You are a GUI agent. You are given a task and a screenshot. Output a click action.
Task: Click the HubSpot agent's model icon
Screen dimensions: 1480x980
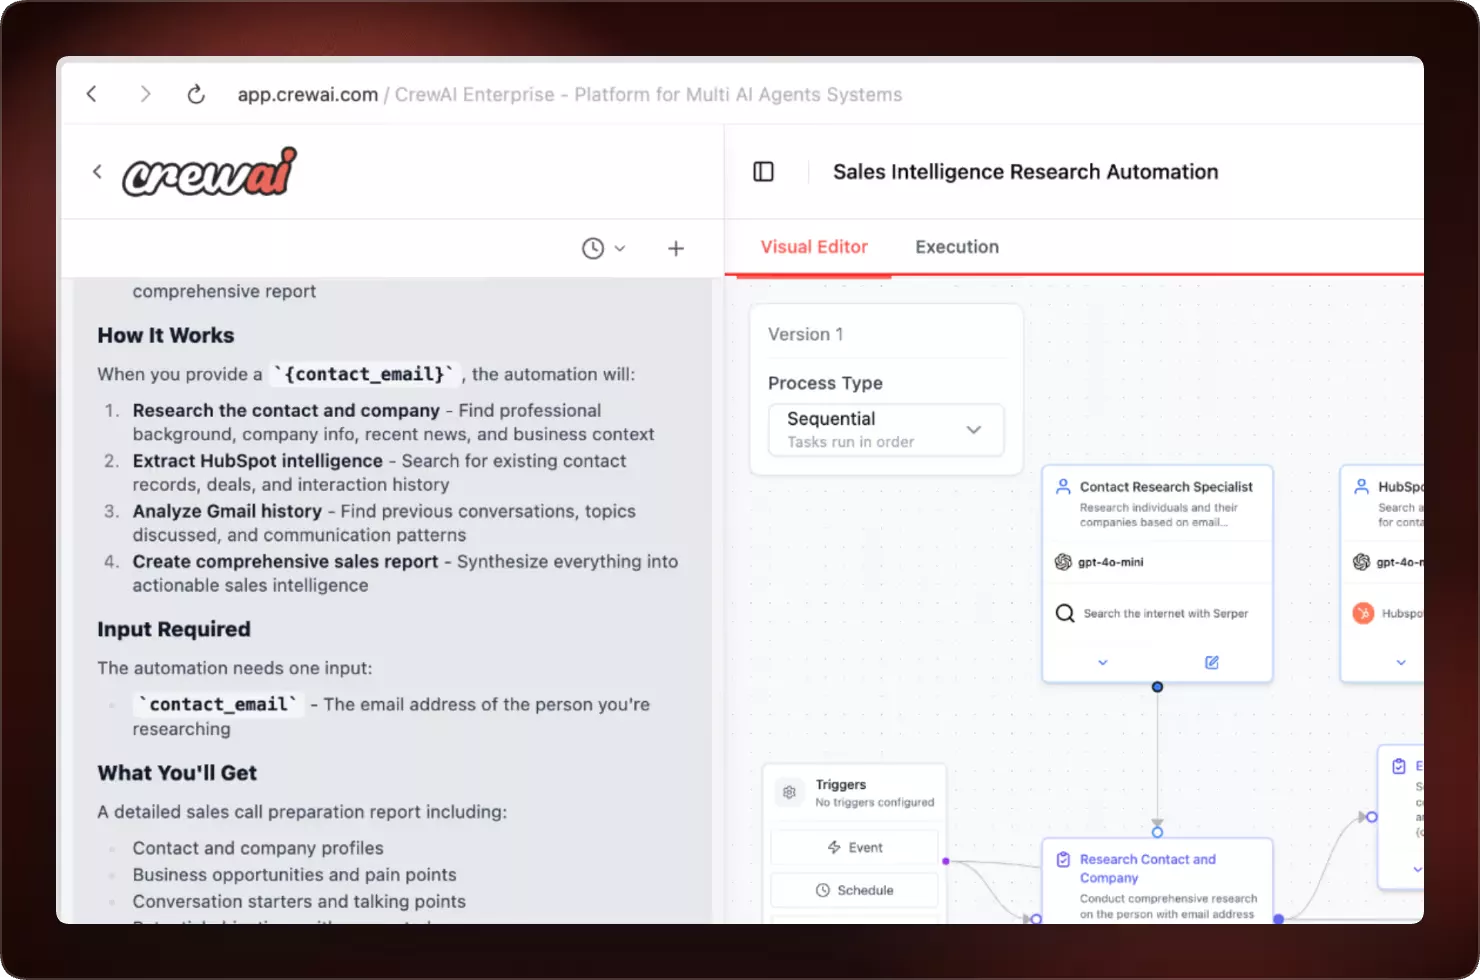point(1361,562)
